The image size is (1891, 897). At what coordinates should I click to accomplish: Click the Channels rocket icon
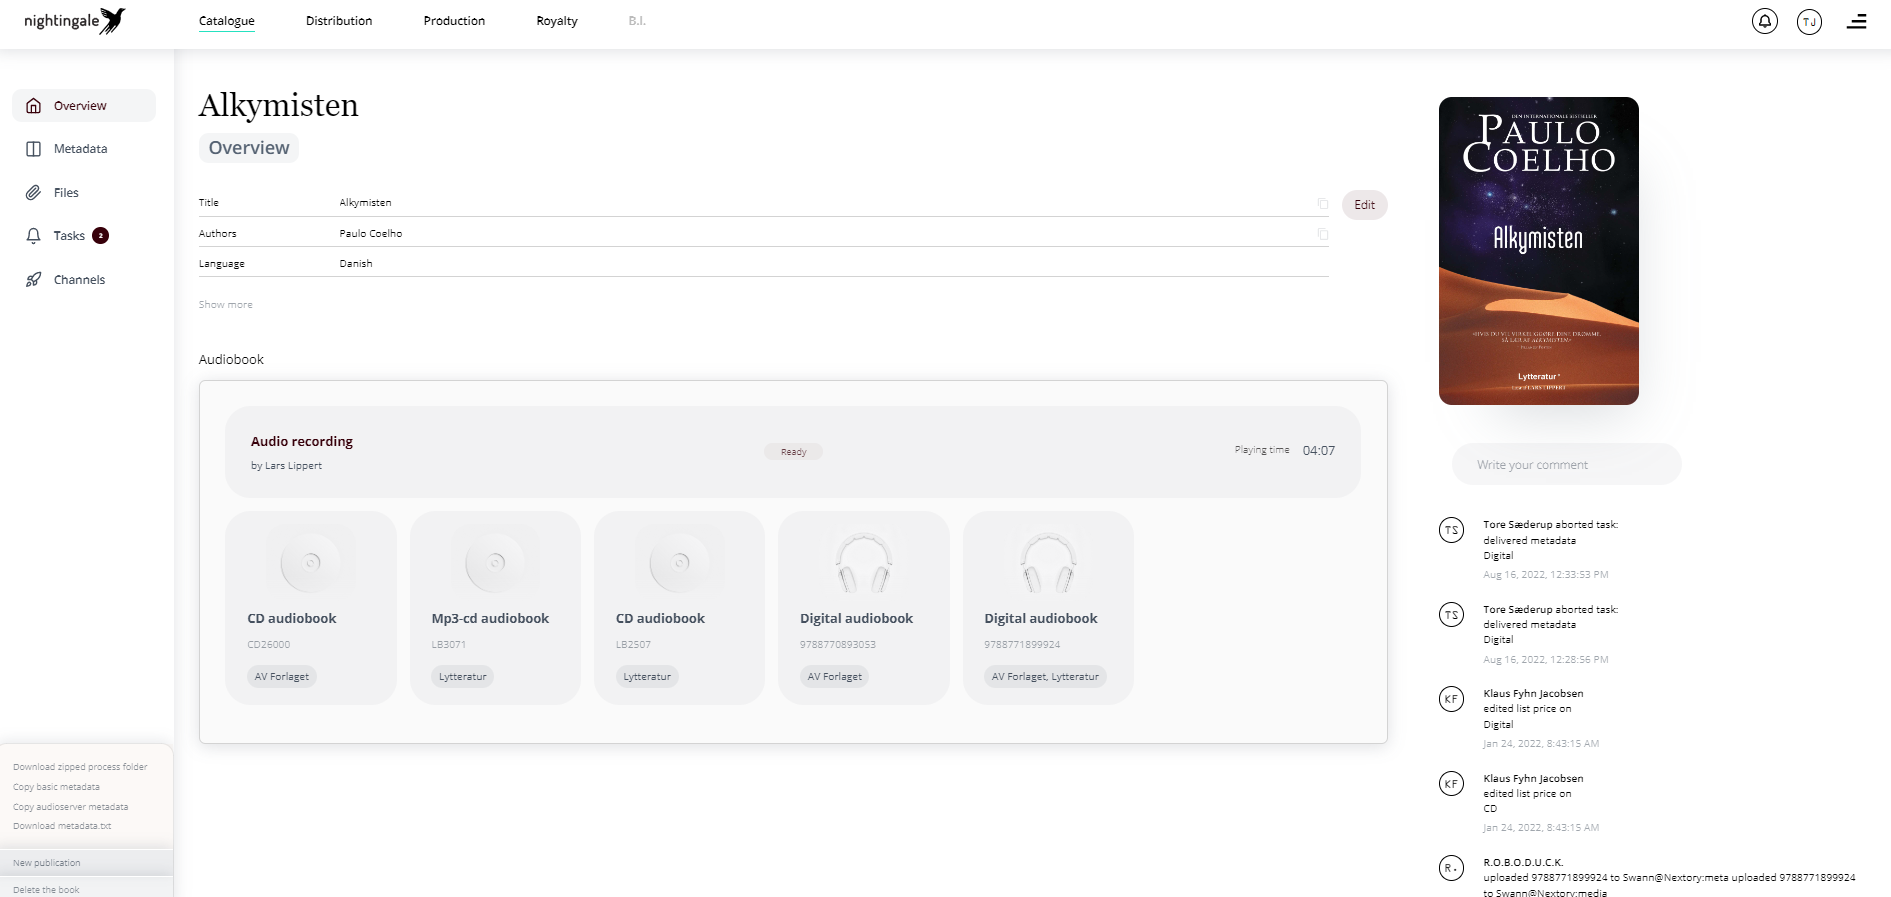pos(33,280)
